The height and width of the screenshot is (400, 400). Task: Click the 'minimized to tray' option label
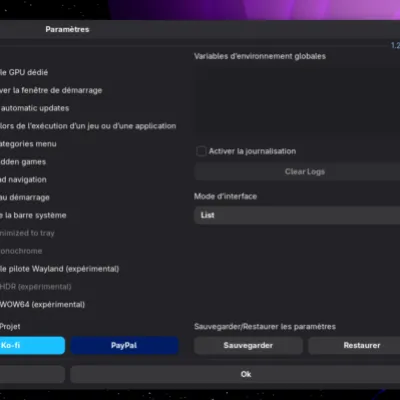[27, 233]
